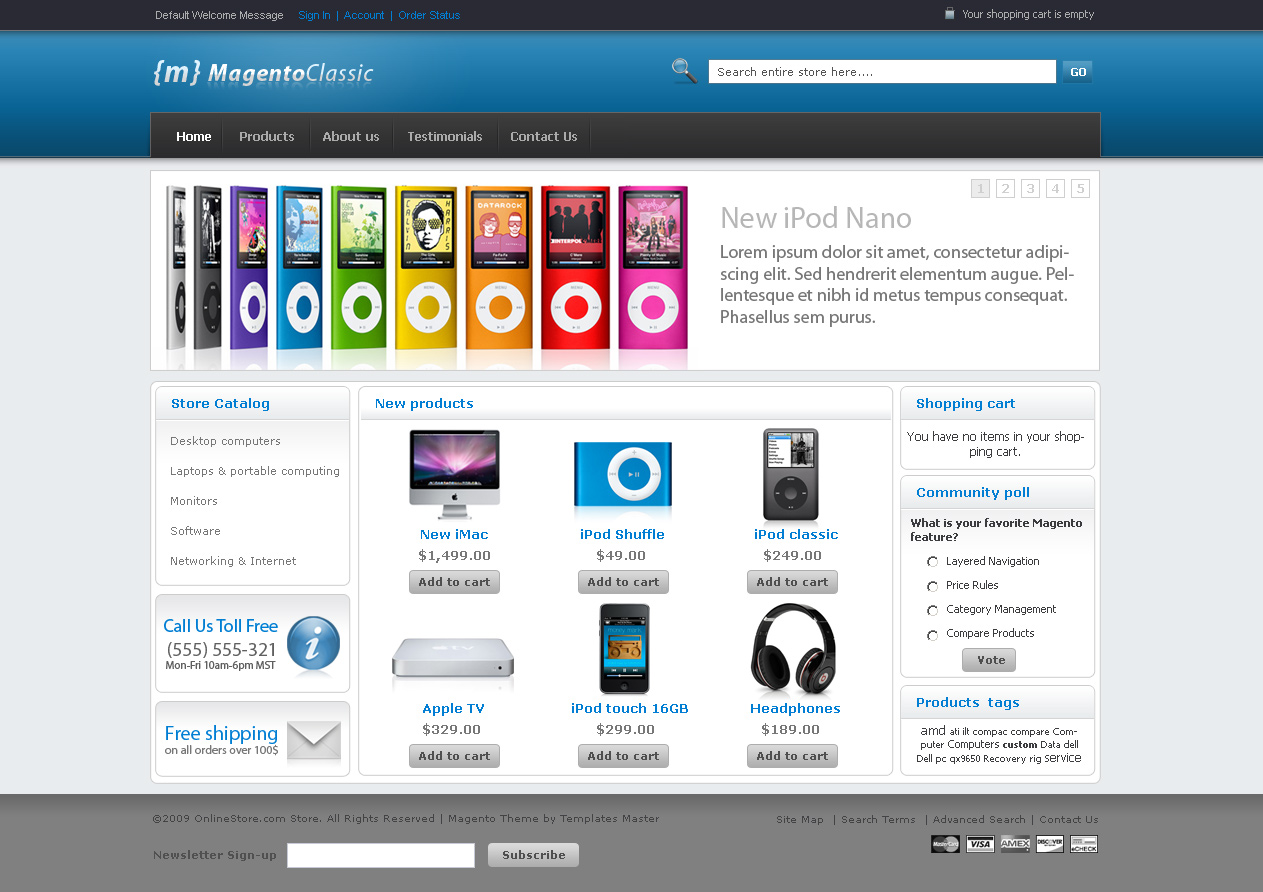Open Laptops & portable computing category
The image size is (1263, 892).
coord(255,471)
